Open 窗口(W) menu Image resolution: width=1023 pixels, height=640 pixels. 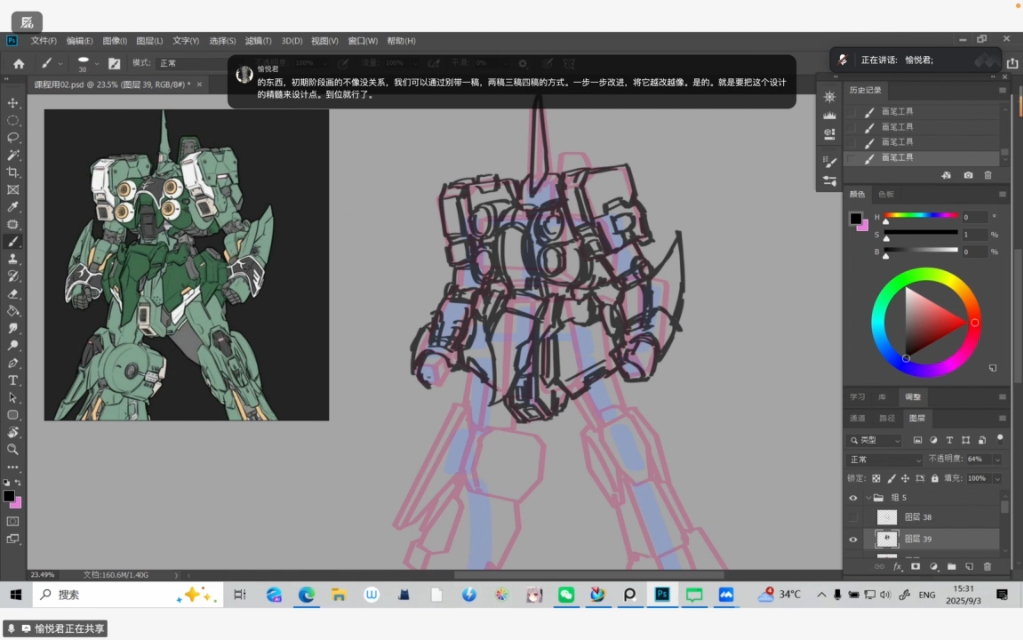(x=363, y=40)
